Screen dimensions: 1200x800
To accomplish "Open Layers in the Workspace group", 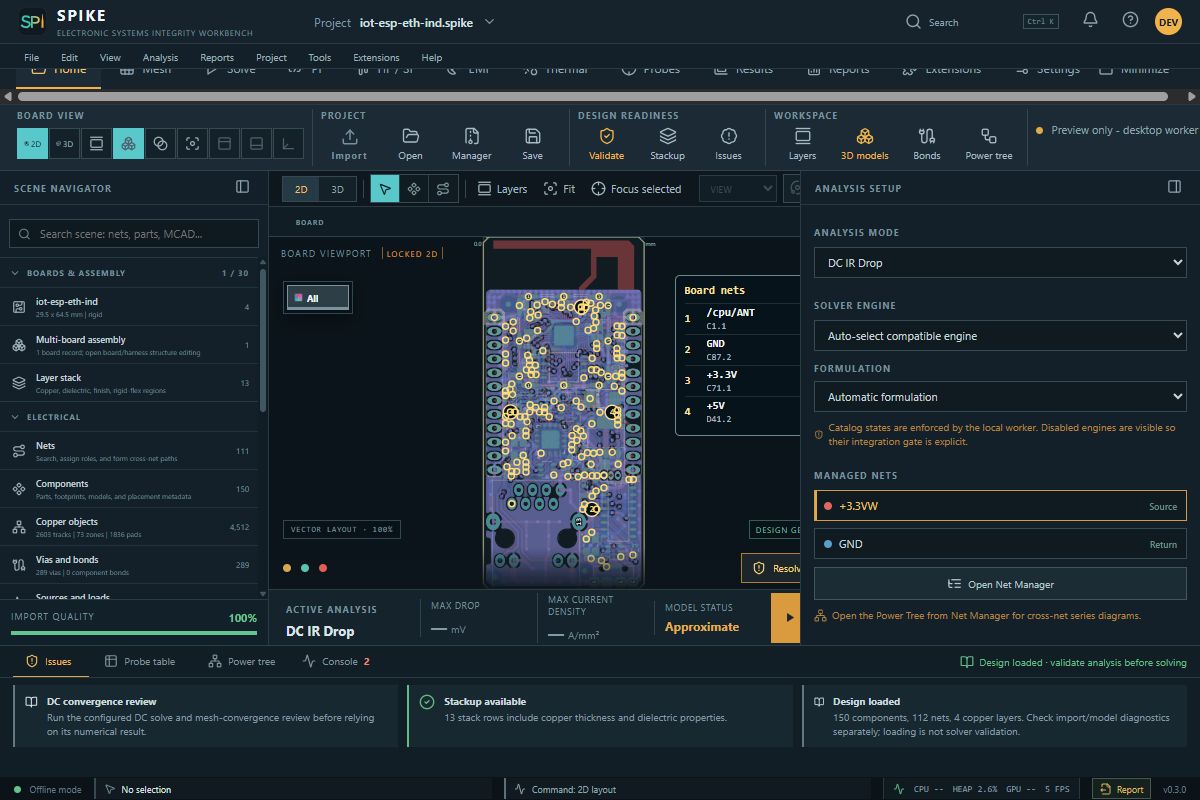I will coord(802,143).
